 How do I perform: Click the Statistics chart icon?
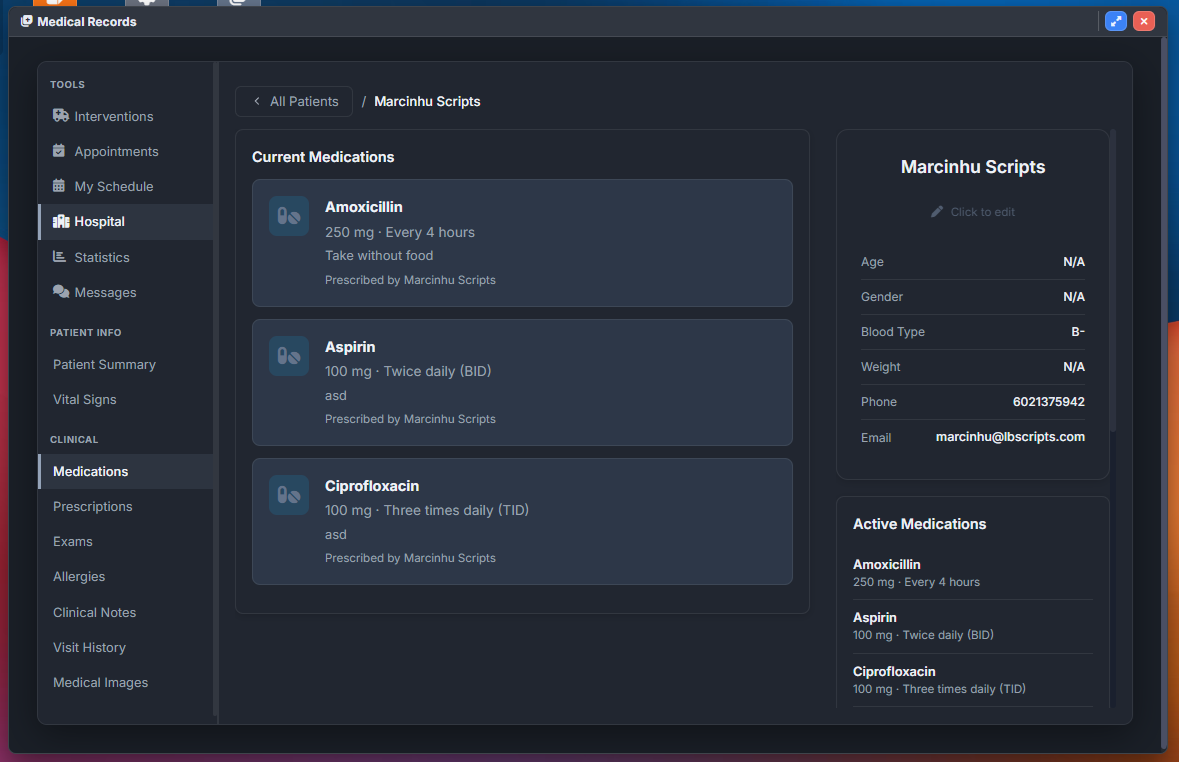point(59,257)
